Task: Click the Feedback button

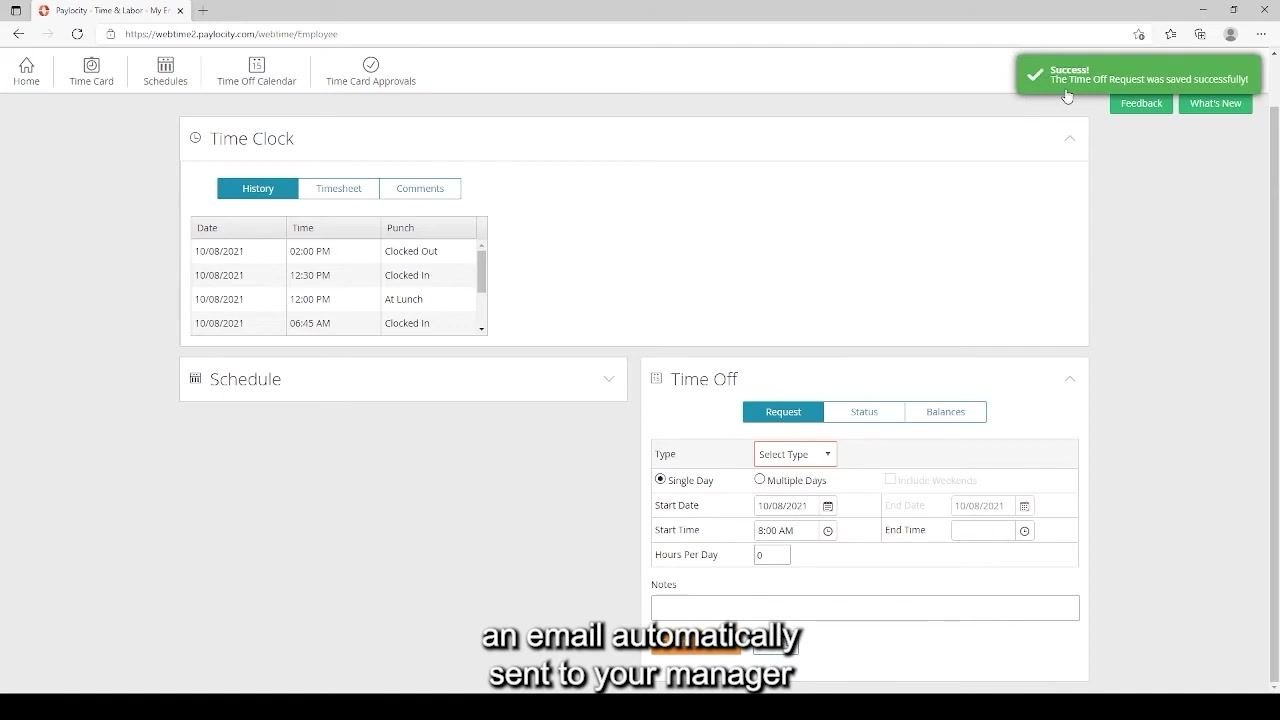Action: [x=1141, y=103]
